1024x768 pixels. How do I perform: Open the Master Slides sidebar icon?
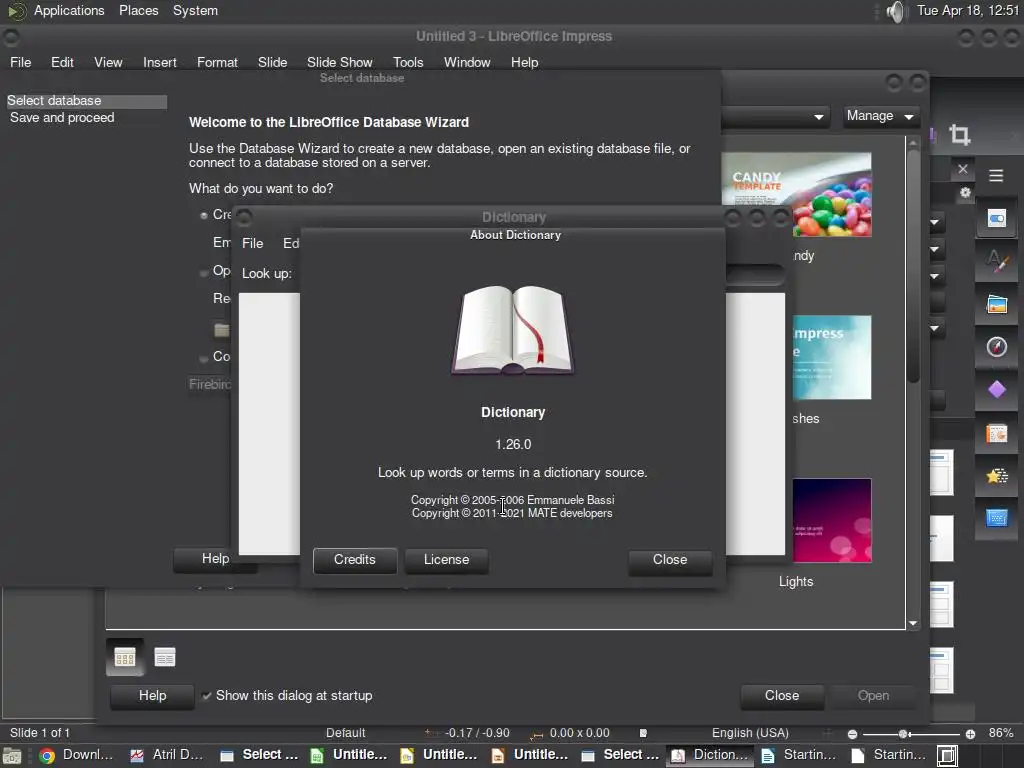point(997,519)
